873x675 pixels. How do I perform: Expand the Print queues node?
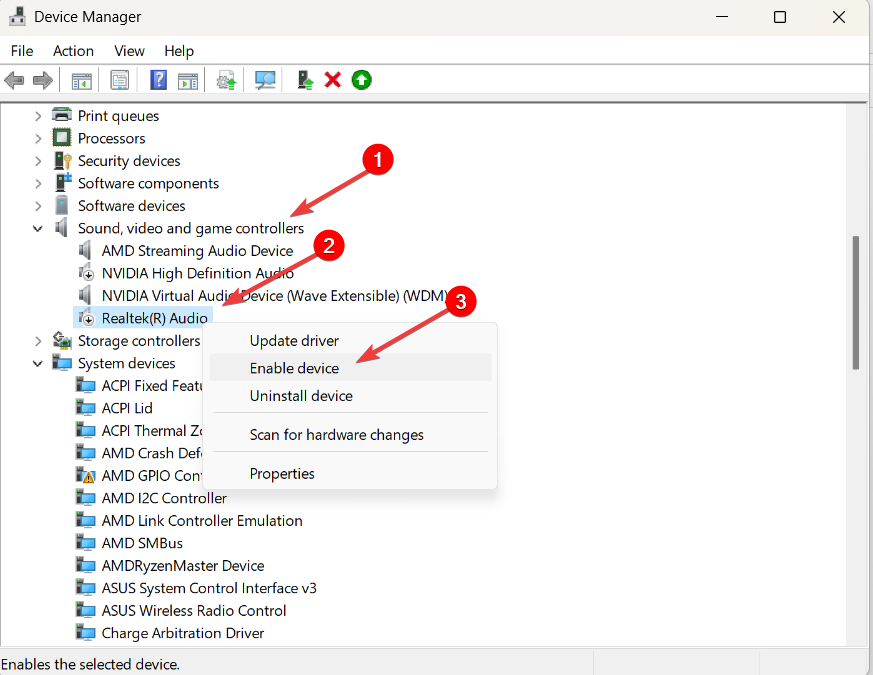38,116
